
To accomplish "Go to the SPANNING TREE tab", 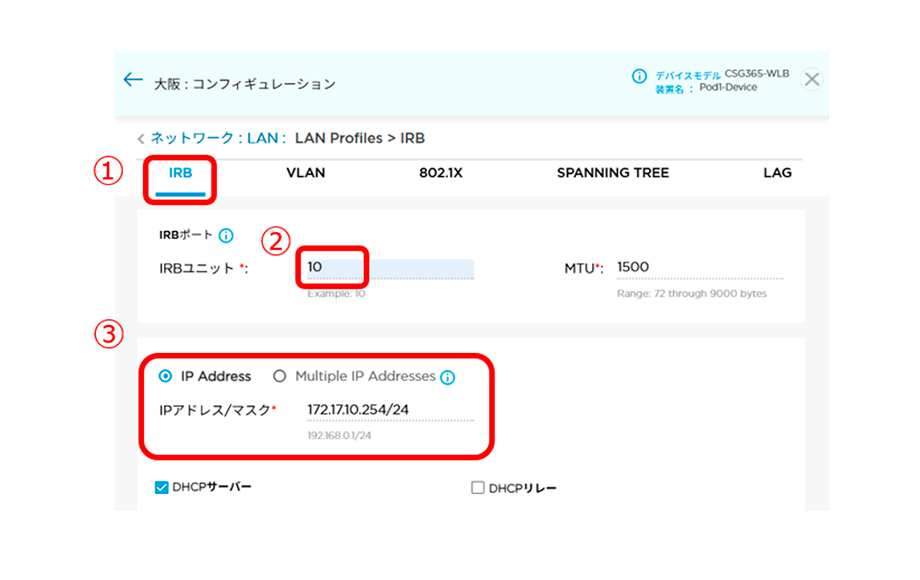I will click(x=612, y=173).
